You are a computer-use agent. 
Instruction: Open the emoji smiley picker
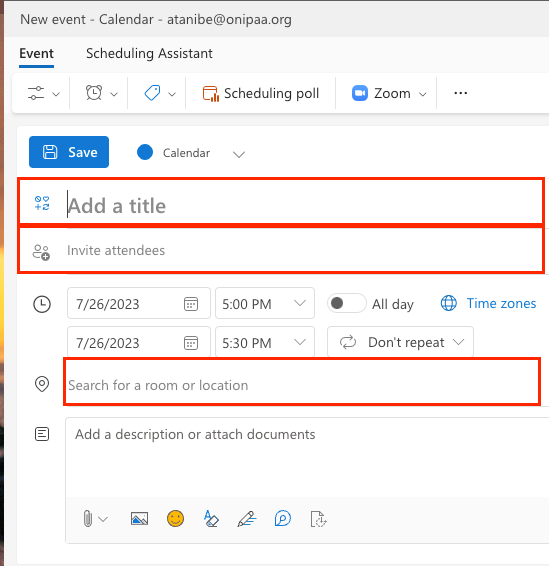175,519
